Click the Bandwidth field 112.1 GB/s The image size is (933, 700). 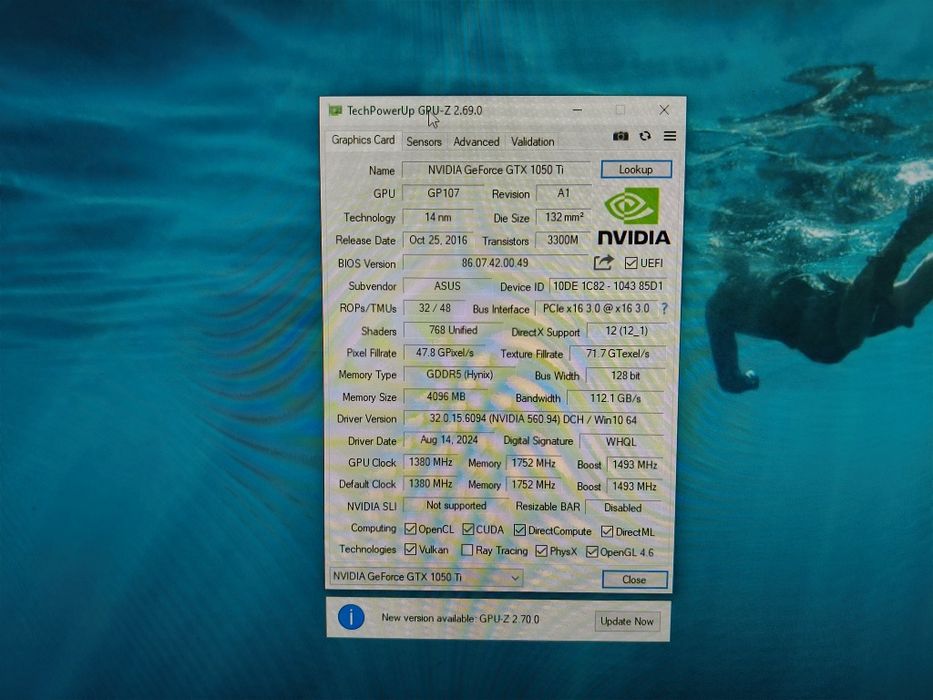tap(615, 398)
